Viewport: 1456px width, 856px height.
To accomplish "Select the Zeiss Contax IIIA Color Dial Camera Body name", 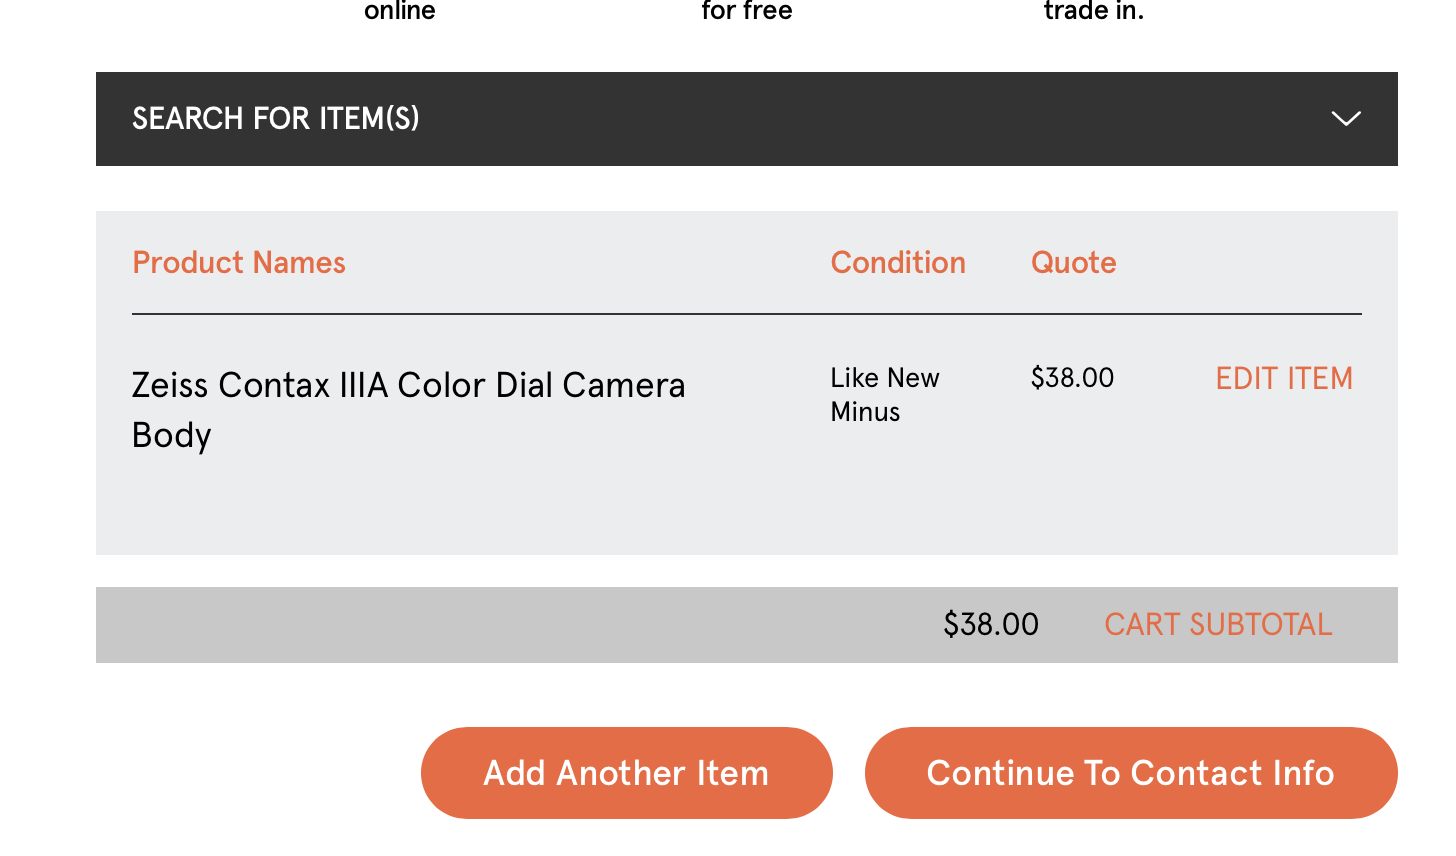I will coord(408,410).
